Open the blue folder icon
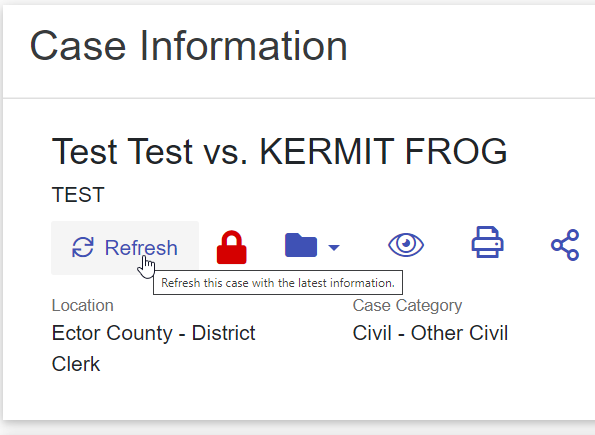Screen dimensions: 595x435 click(x=301, y=245)
